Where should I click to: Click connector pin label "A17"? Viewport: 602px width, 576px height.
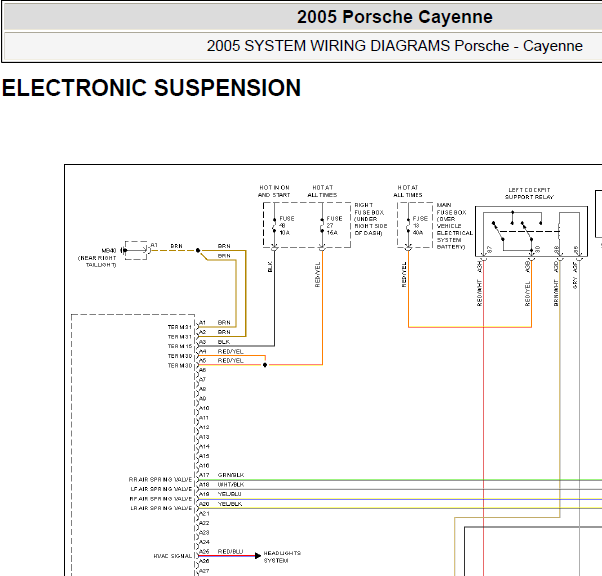(204, 475)
